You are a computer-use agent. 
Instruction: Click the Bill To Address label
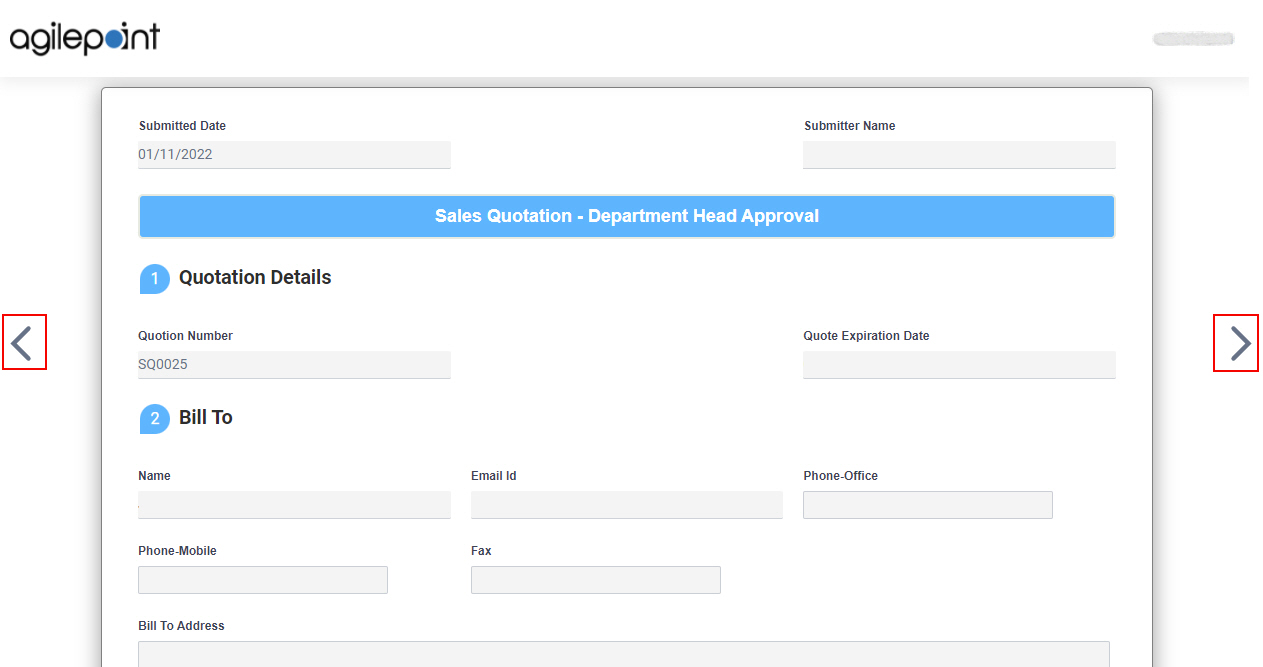click(181, 626)
